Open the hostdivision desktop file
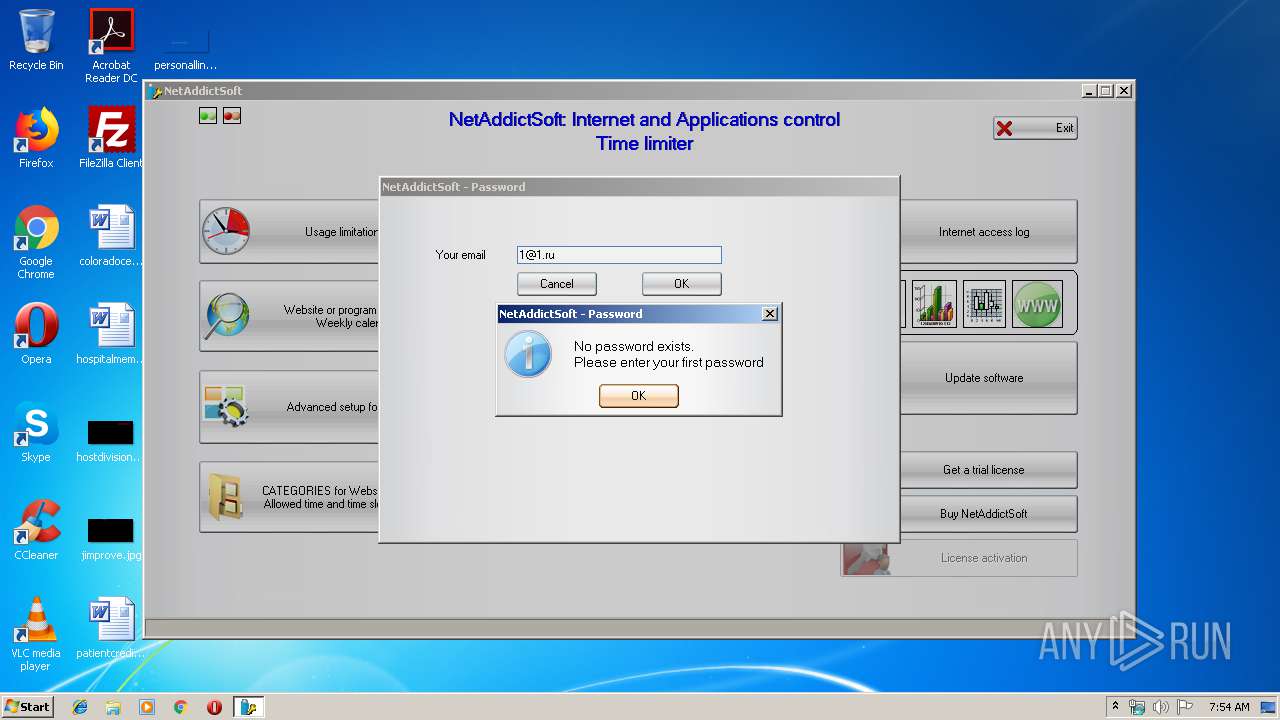This screenshot has height=720, width=1280. click(110, 440)
